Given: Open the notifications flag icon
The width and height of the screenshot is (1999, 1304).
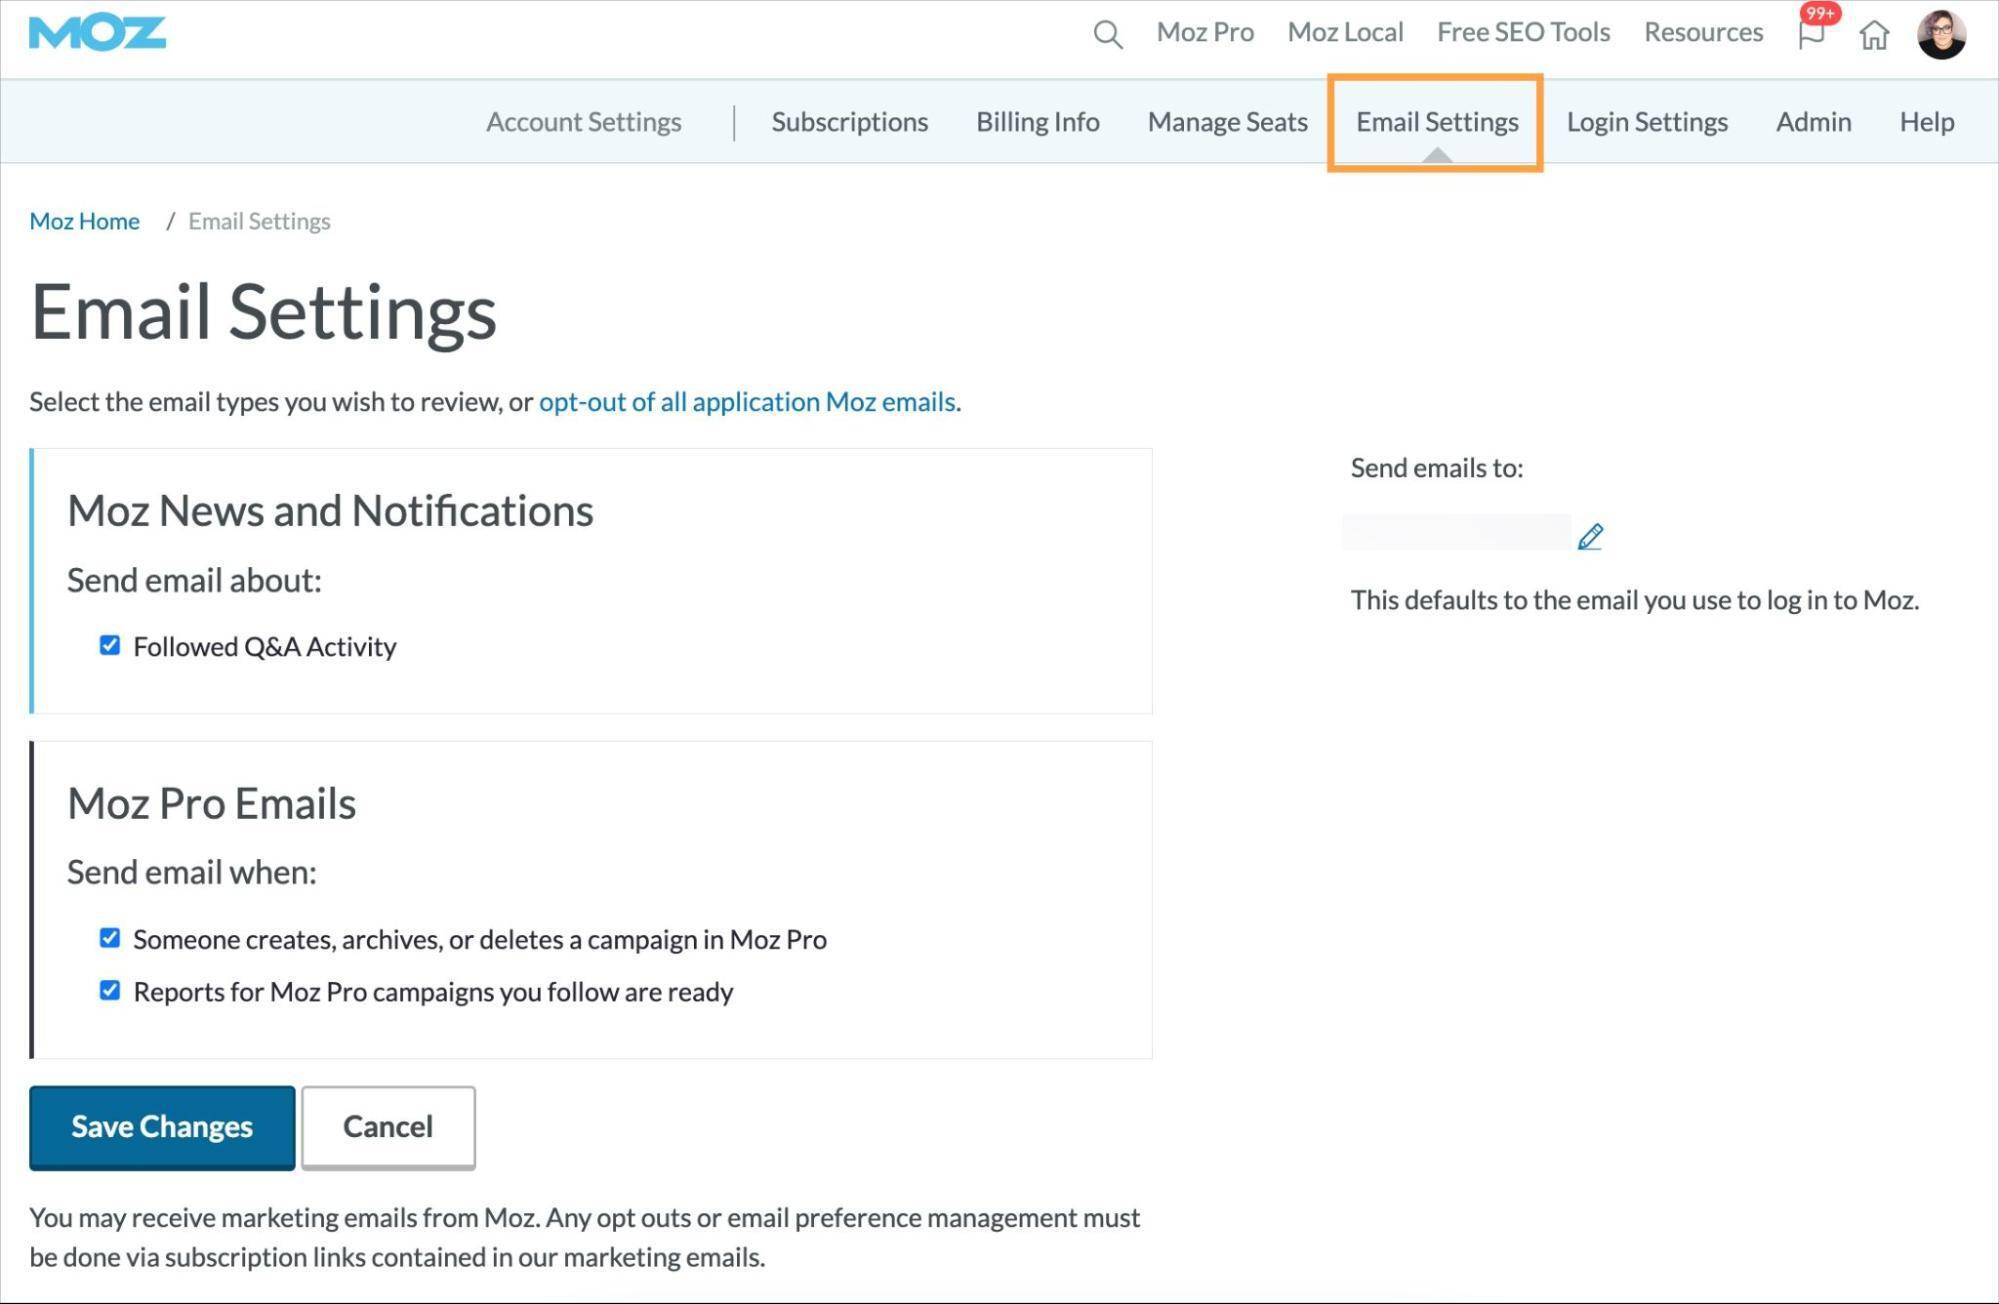Looking at the screenshot, I should click(x=1811, y=34).
